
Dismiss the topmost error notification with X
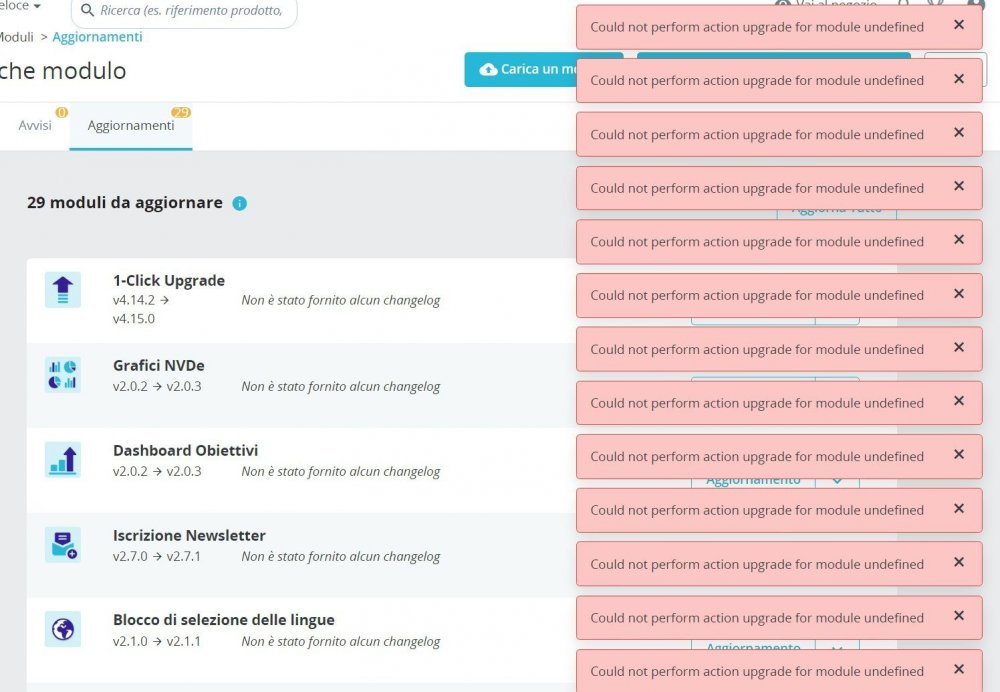pos(959,25)
